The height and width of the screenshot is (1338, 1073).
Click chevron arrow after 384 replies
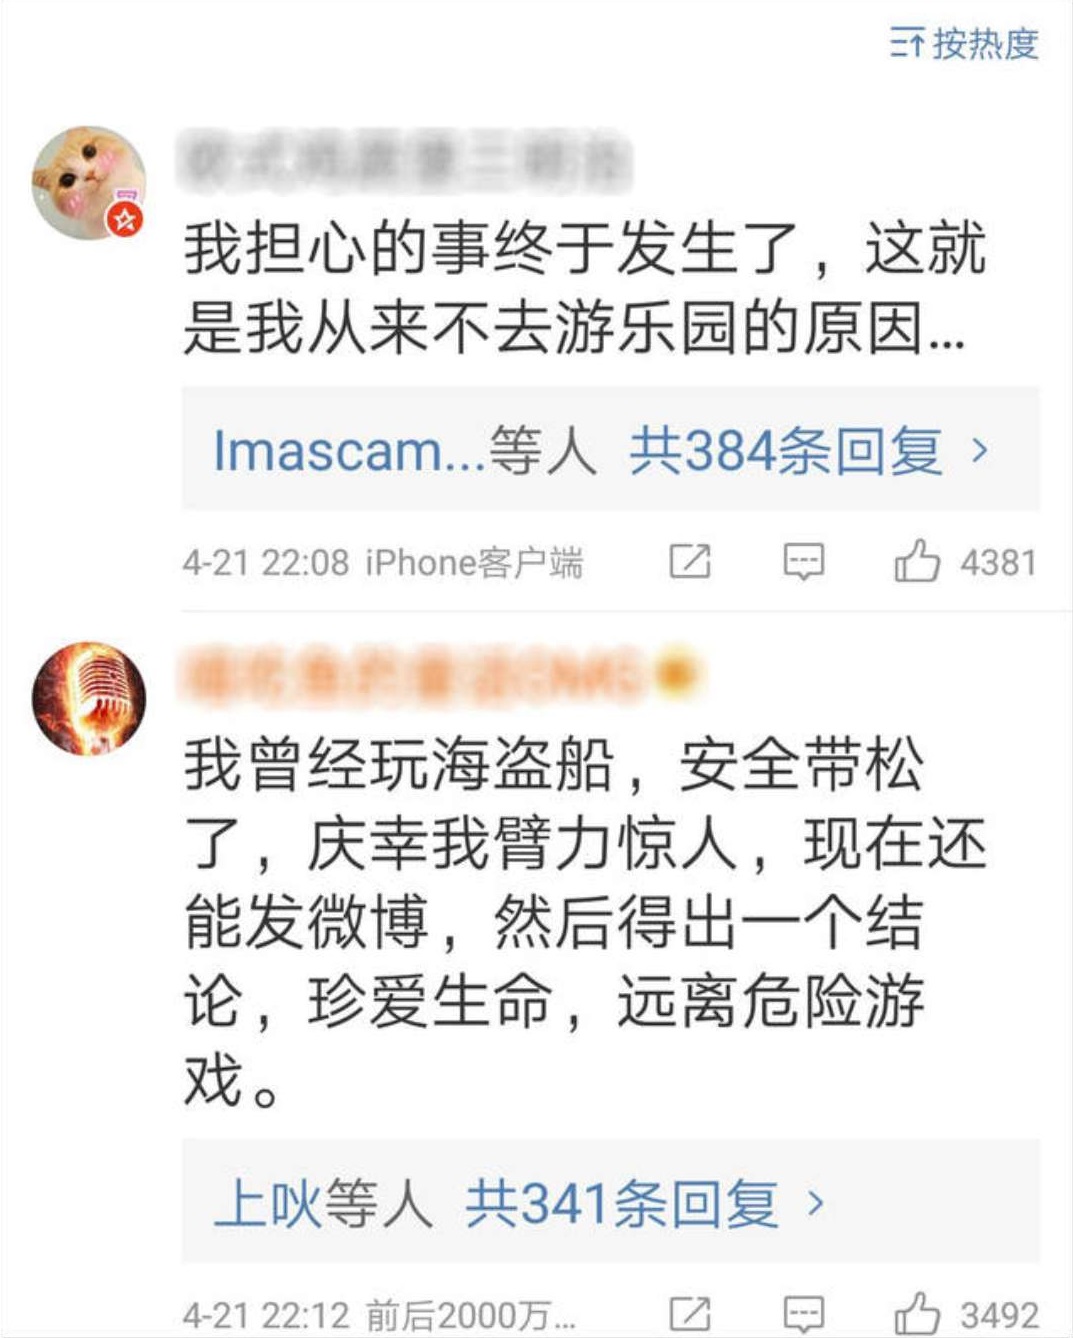[x=980, y=451]
